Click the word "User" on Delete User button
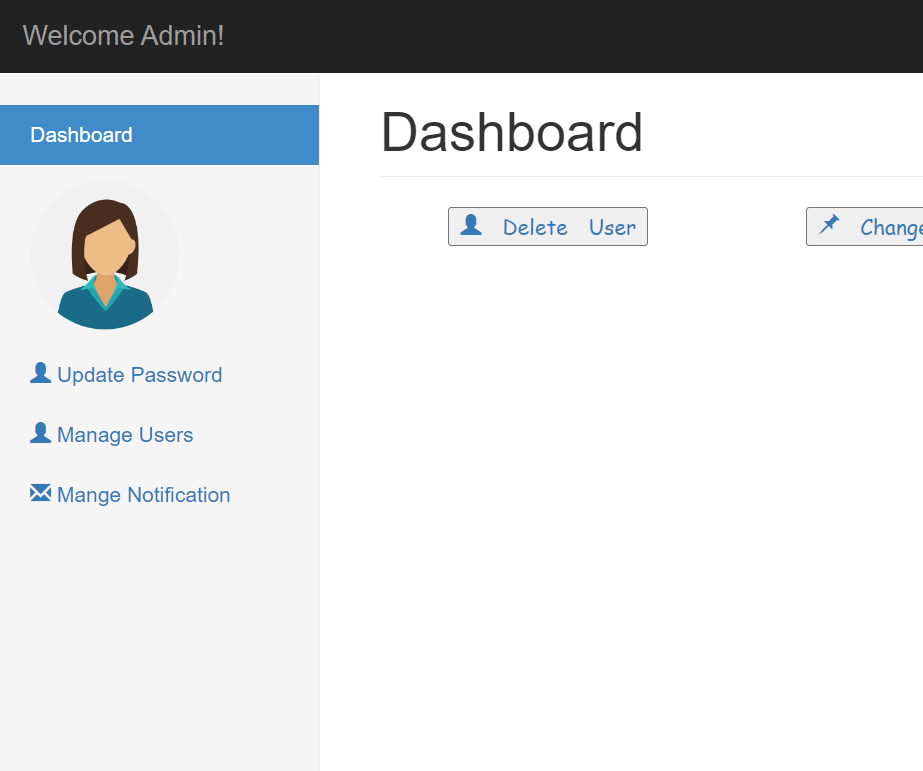The height and width of the screenshot is (771, 923). [x=612, y=228]
